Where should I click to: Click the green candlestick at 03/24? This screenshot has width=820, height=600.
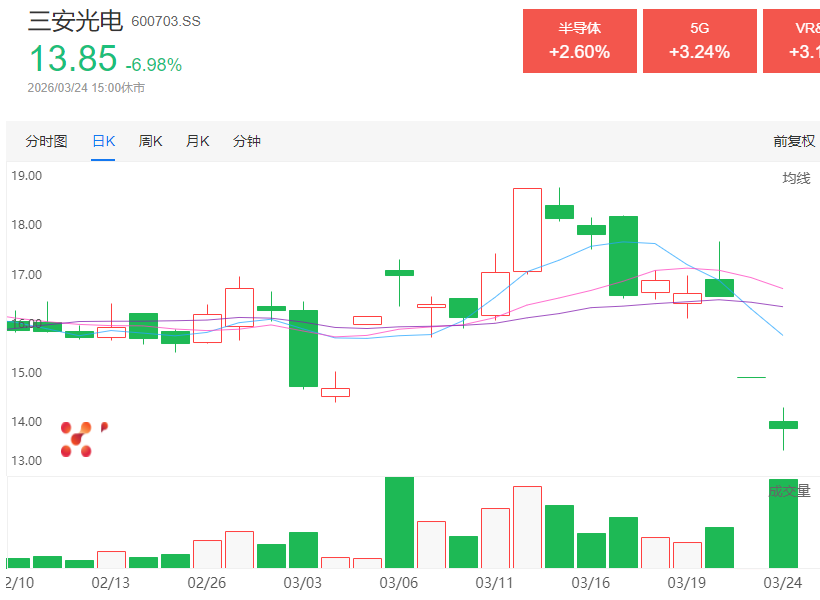(x=783, y=424)
